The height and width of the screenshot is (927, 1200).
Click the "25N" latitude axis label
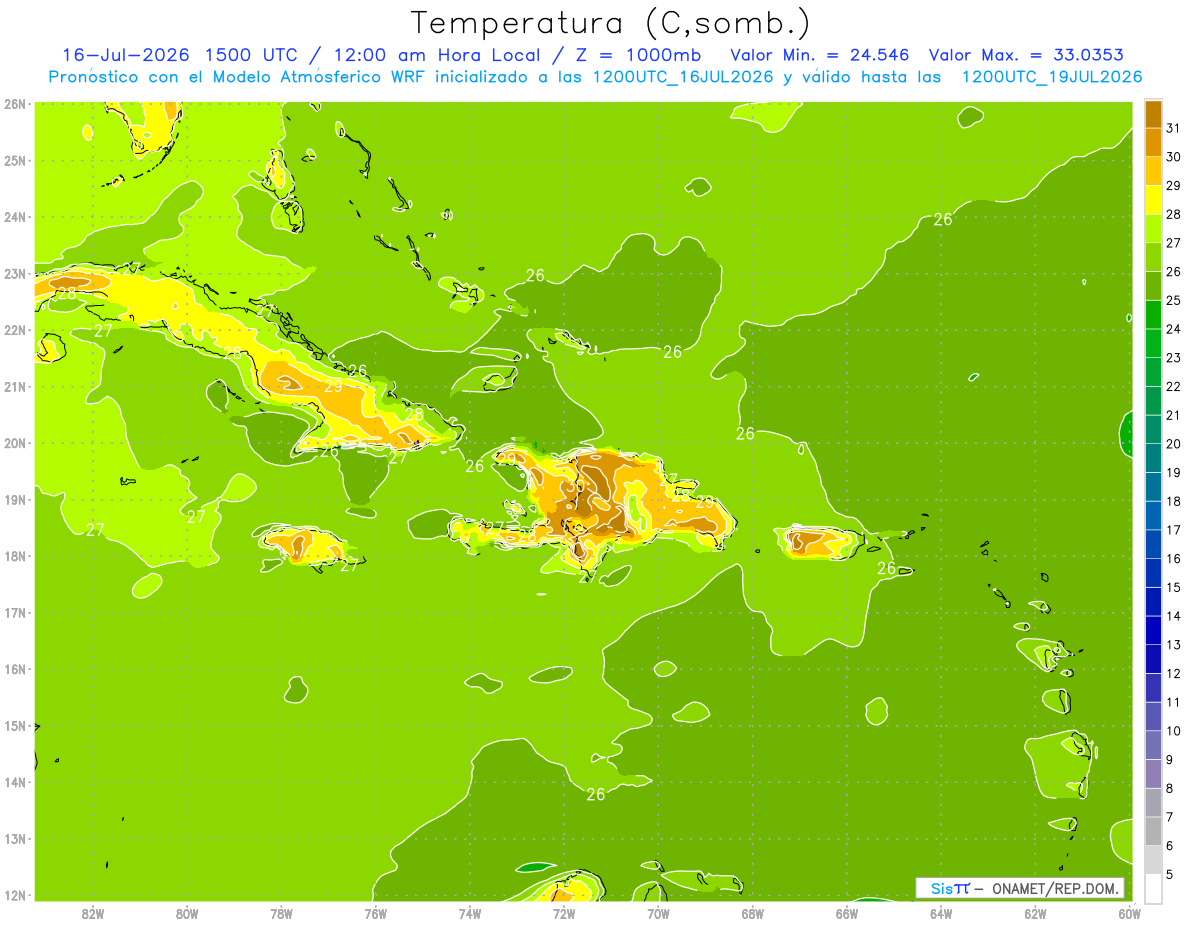(x=14, y=160)
